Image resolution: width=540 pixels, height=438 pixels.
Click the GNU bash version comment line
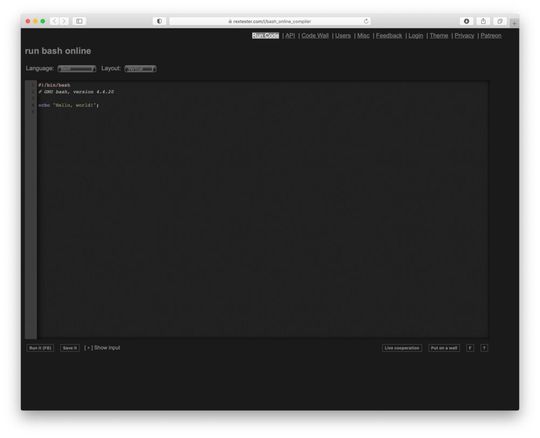pos(76,92)
